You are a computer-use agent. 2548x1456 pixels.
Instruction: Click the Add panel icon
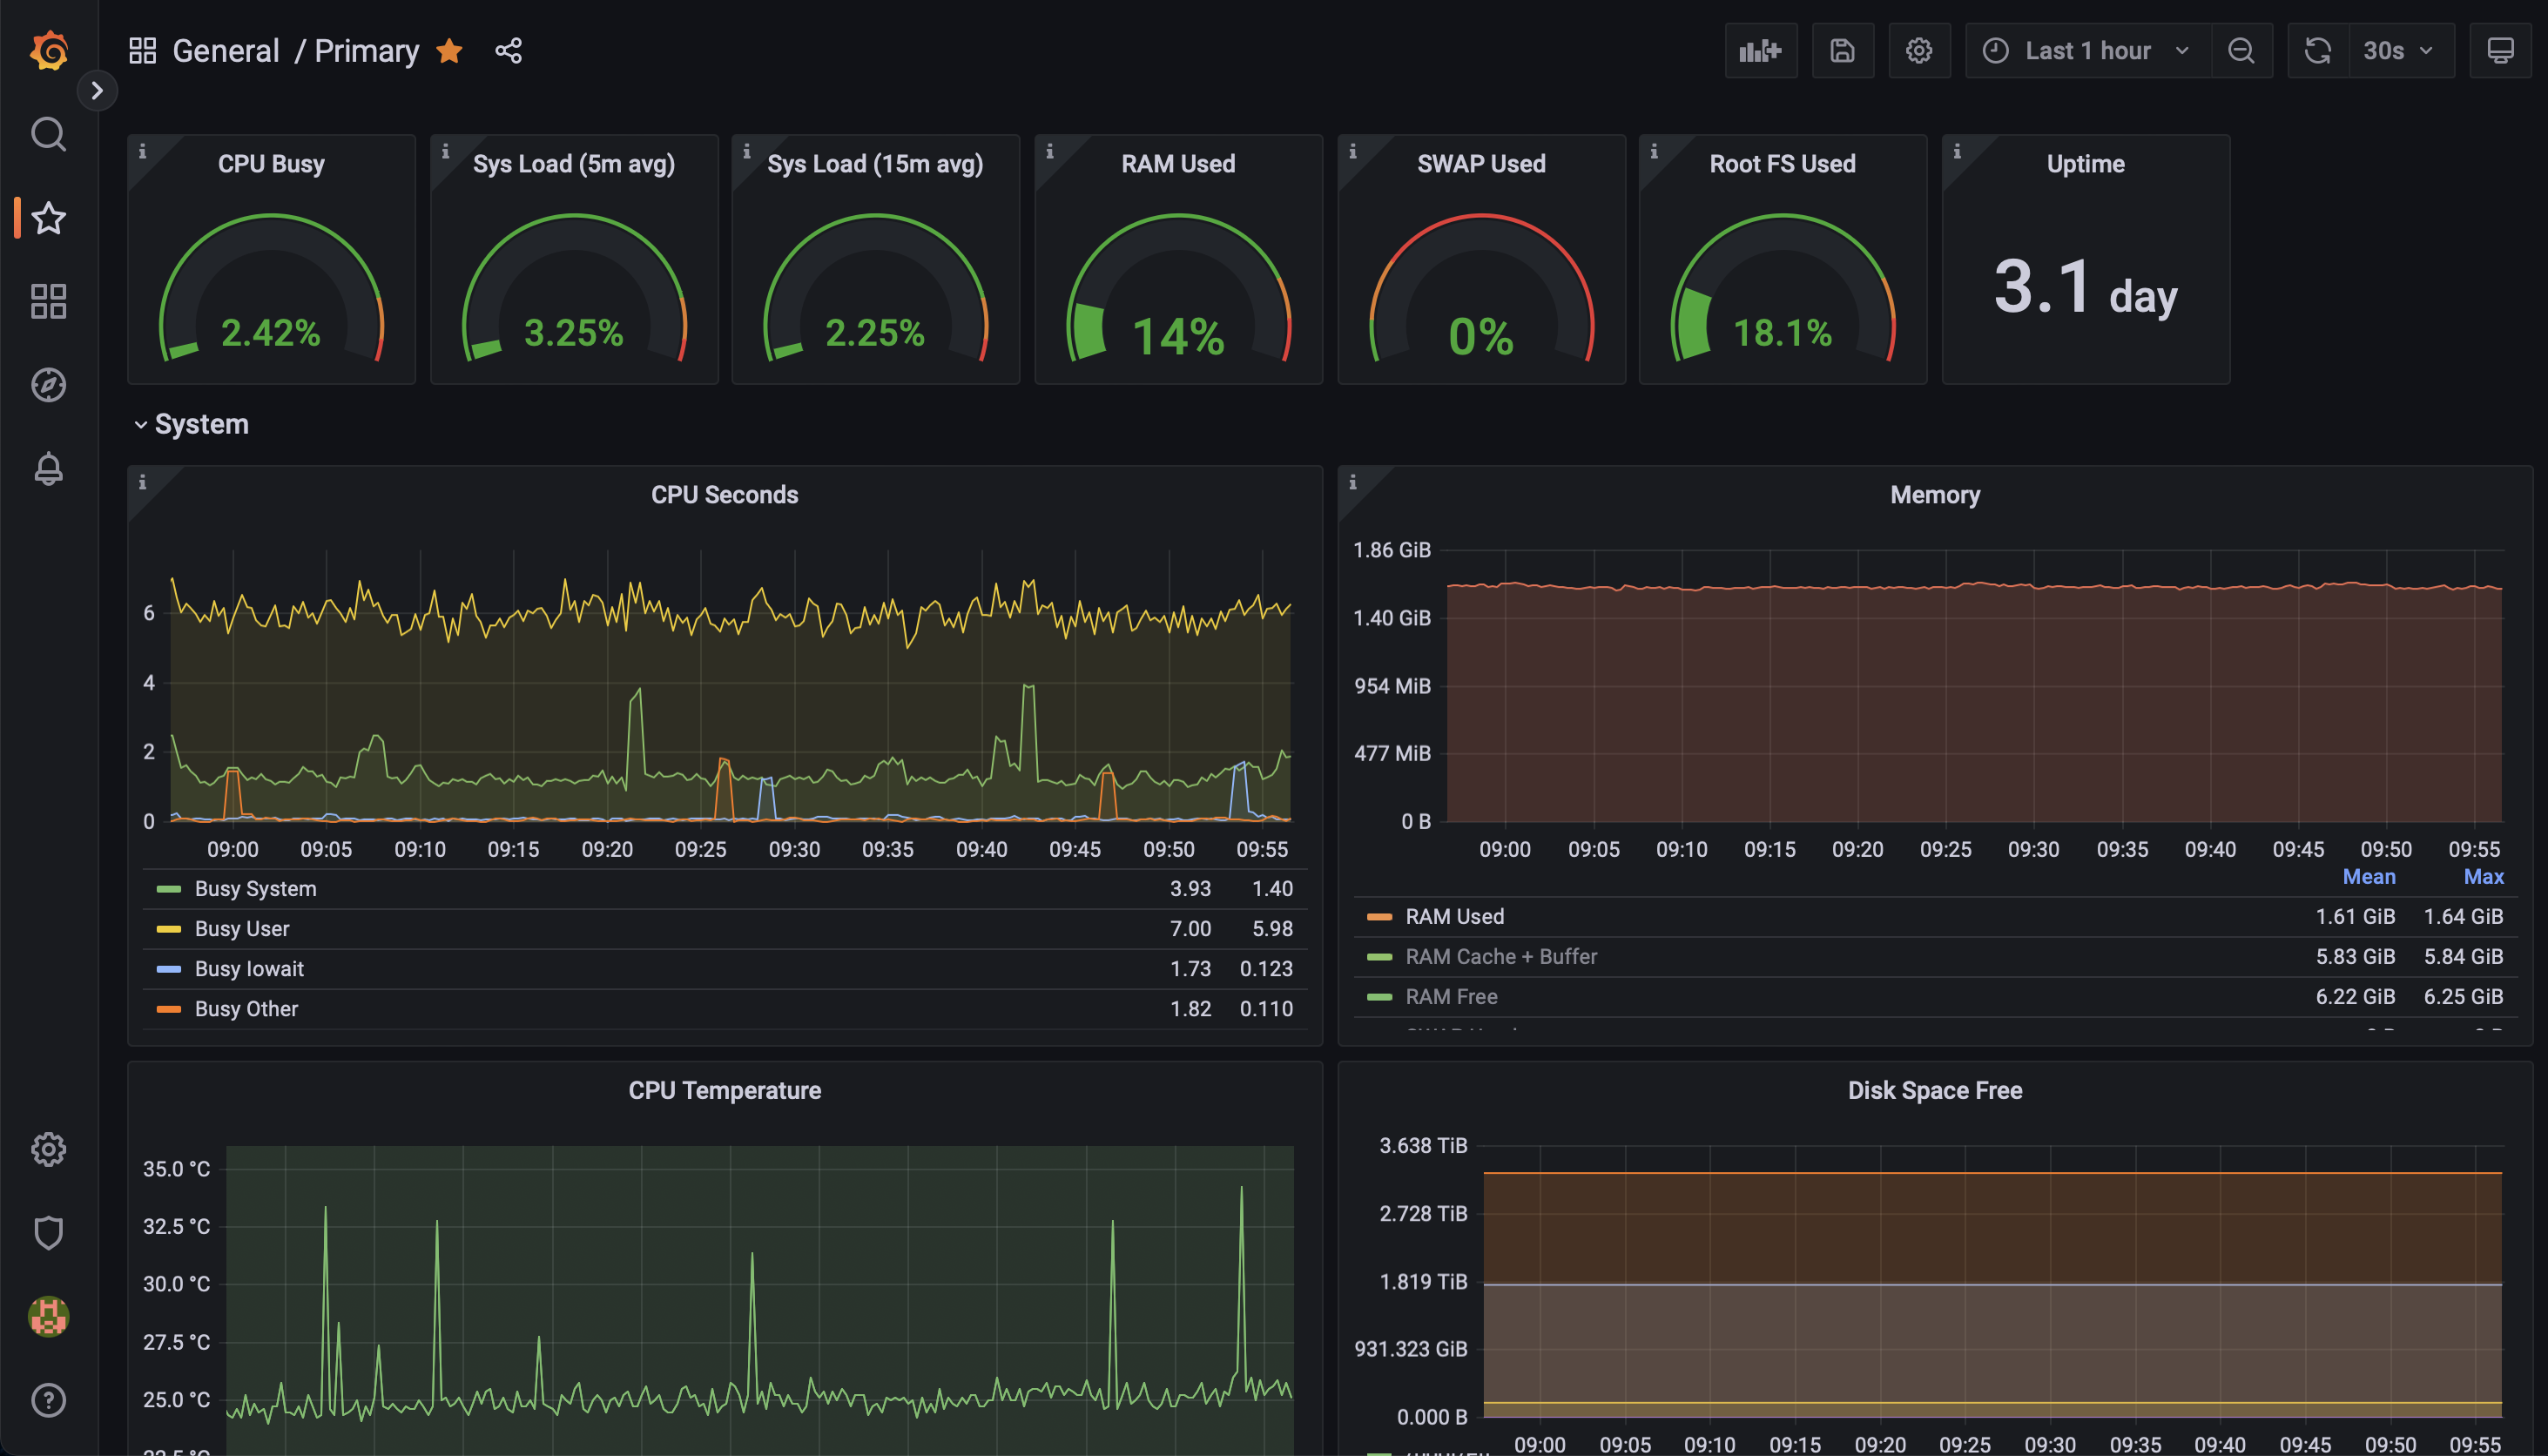click(x=1760, y=51)
